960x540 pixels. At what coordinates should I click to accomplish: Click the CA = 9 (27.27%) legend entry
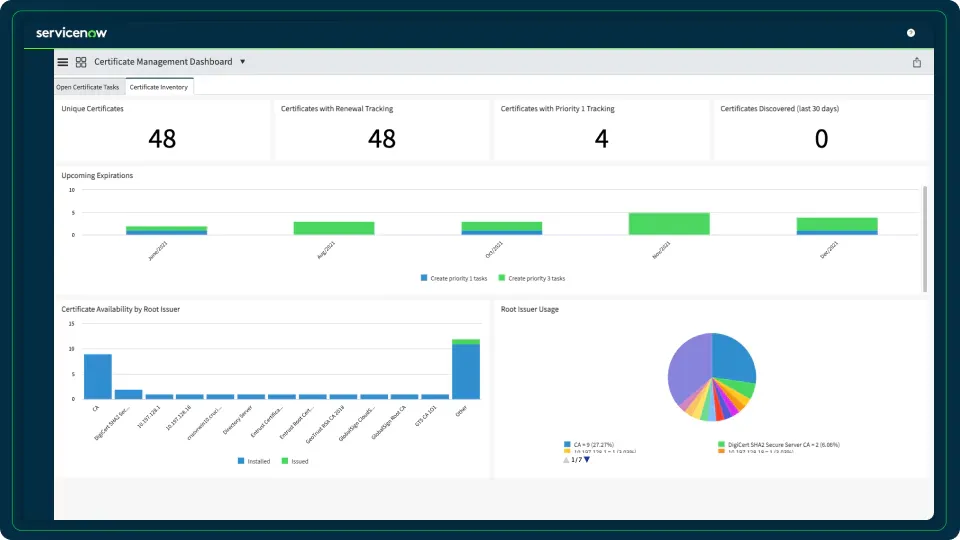[x=588, y=444]
